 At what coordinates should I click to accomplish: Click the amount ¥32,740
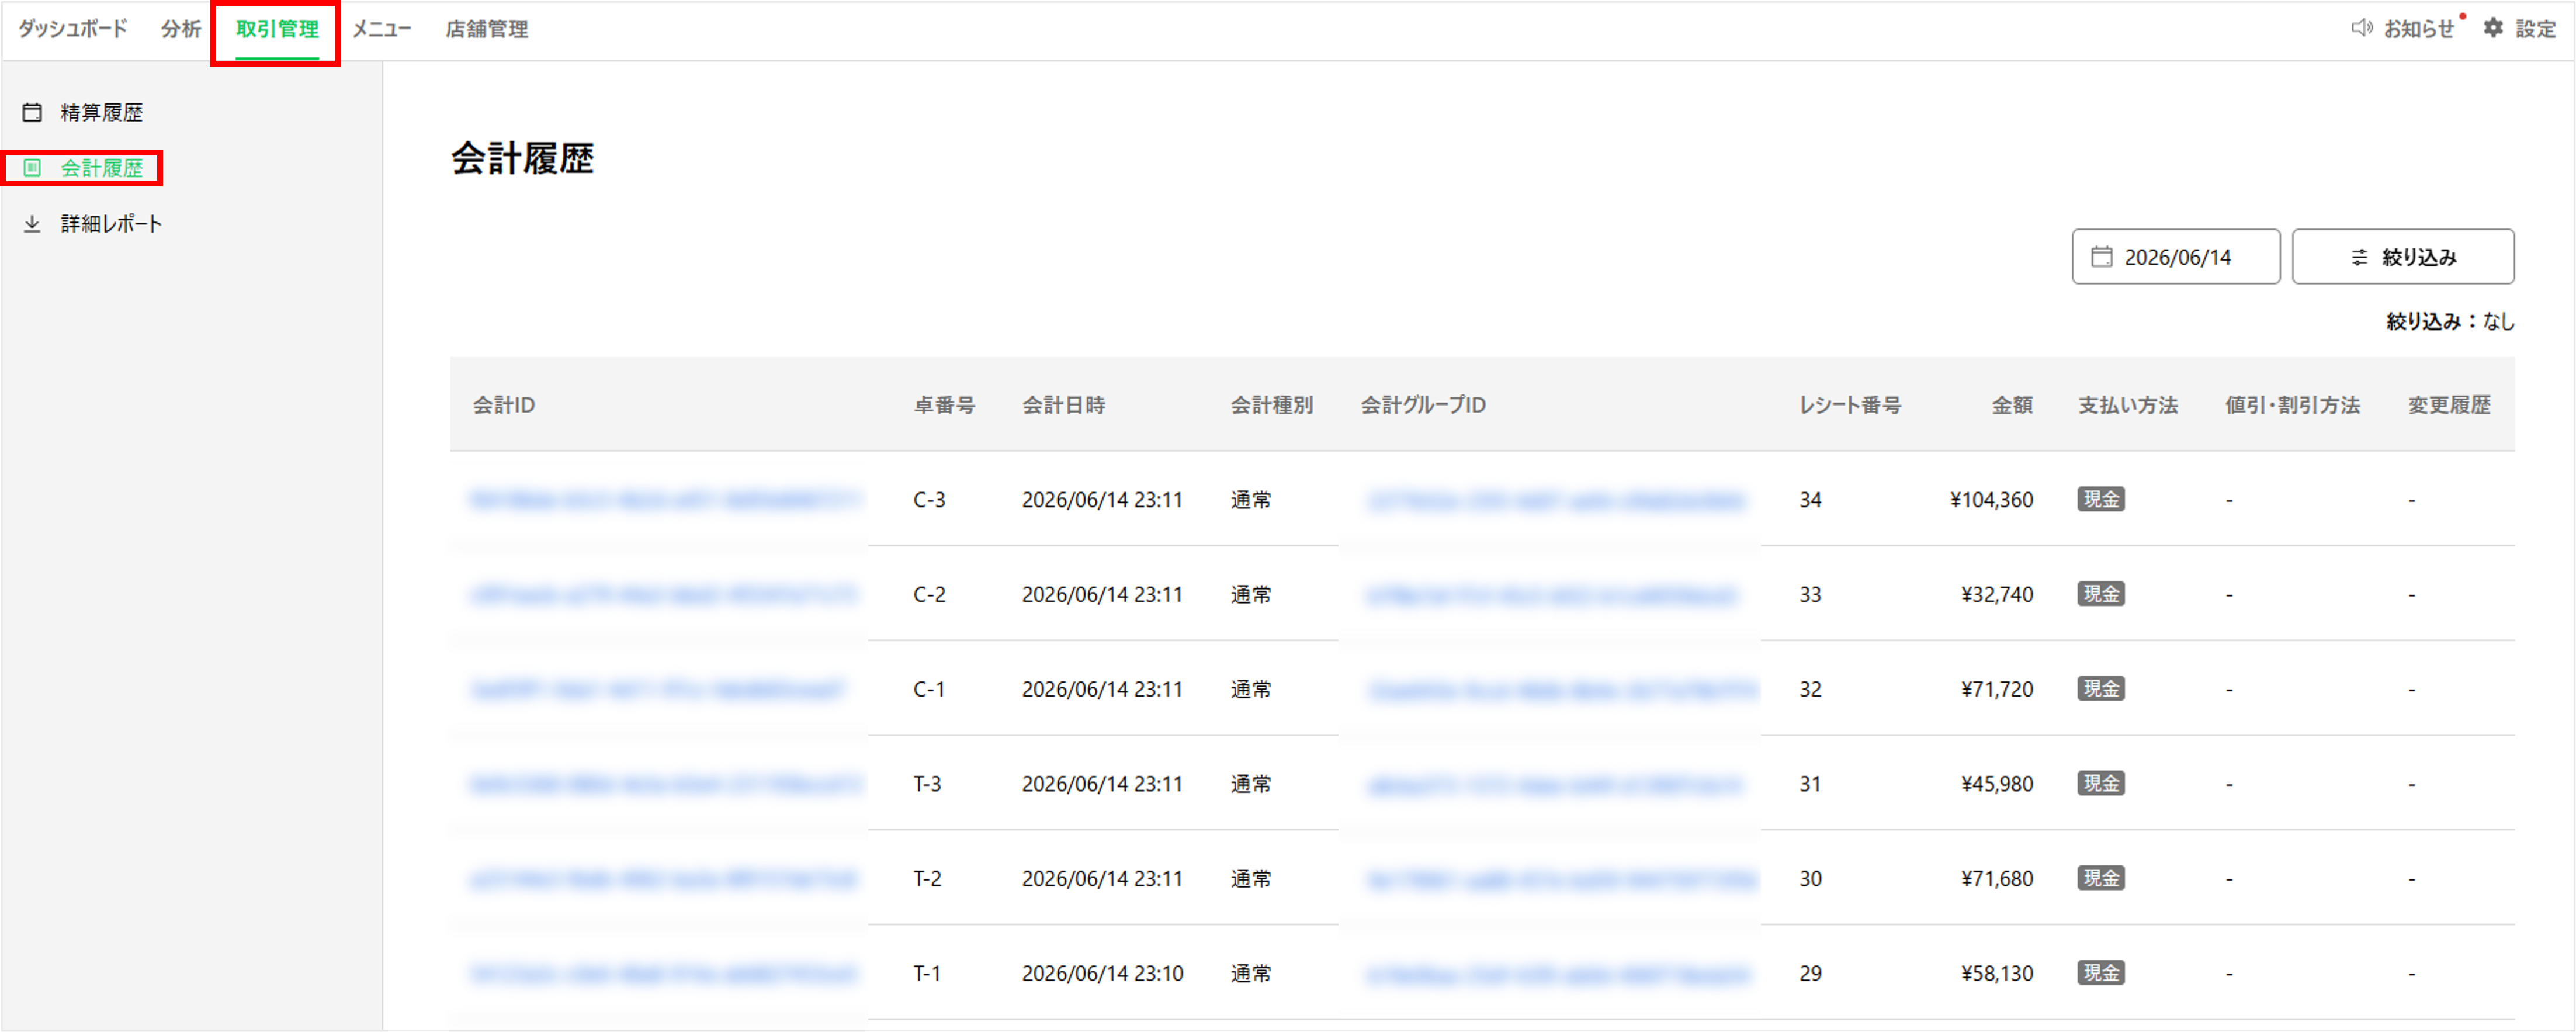pos(1997,594)
